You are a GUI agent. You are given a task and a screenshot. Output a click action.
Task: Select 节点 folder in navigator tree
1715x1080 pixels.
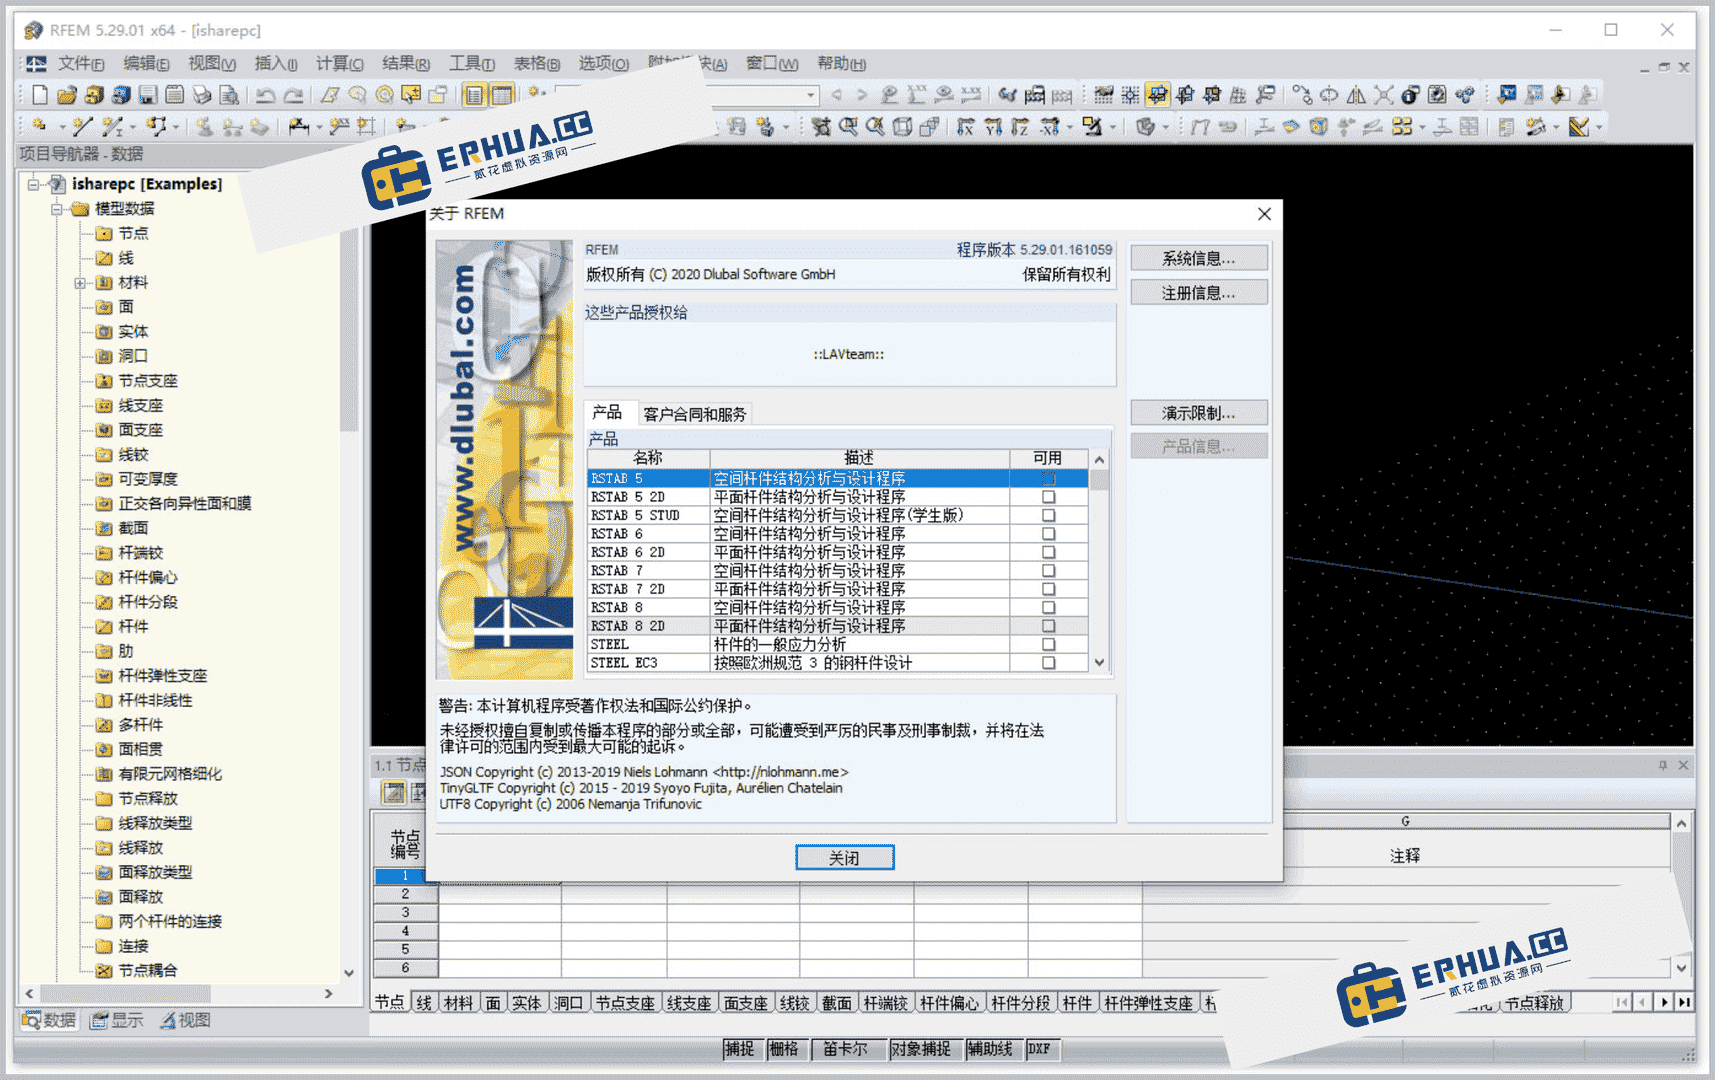[x=122, y=233]
